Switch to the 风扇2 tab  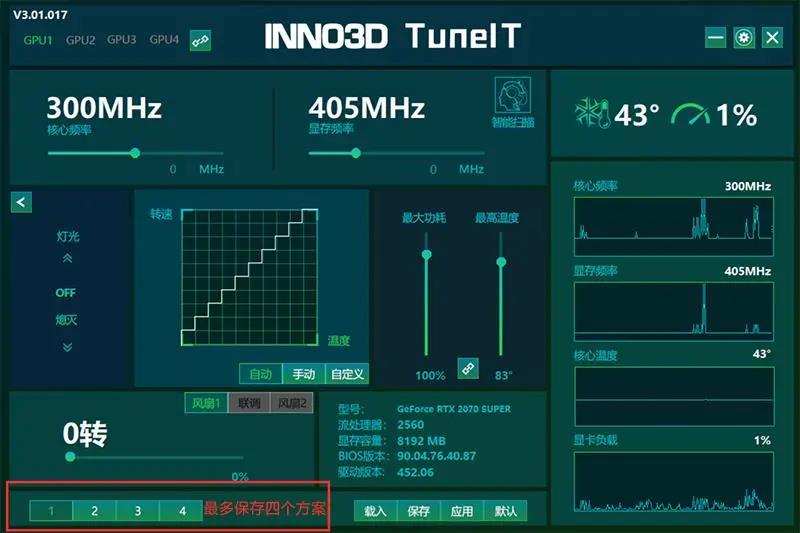pyautogui.click(x=292, y=403)
